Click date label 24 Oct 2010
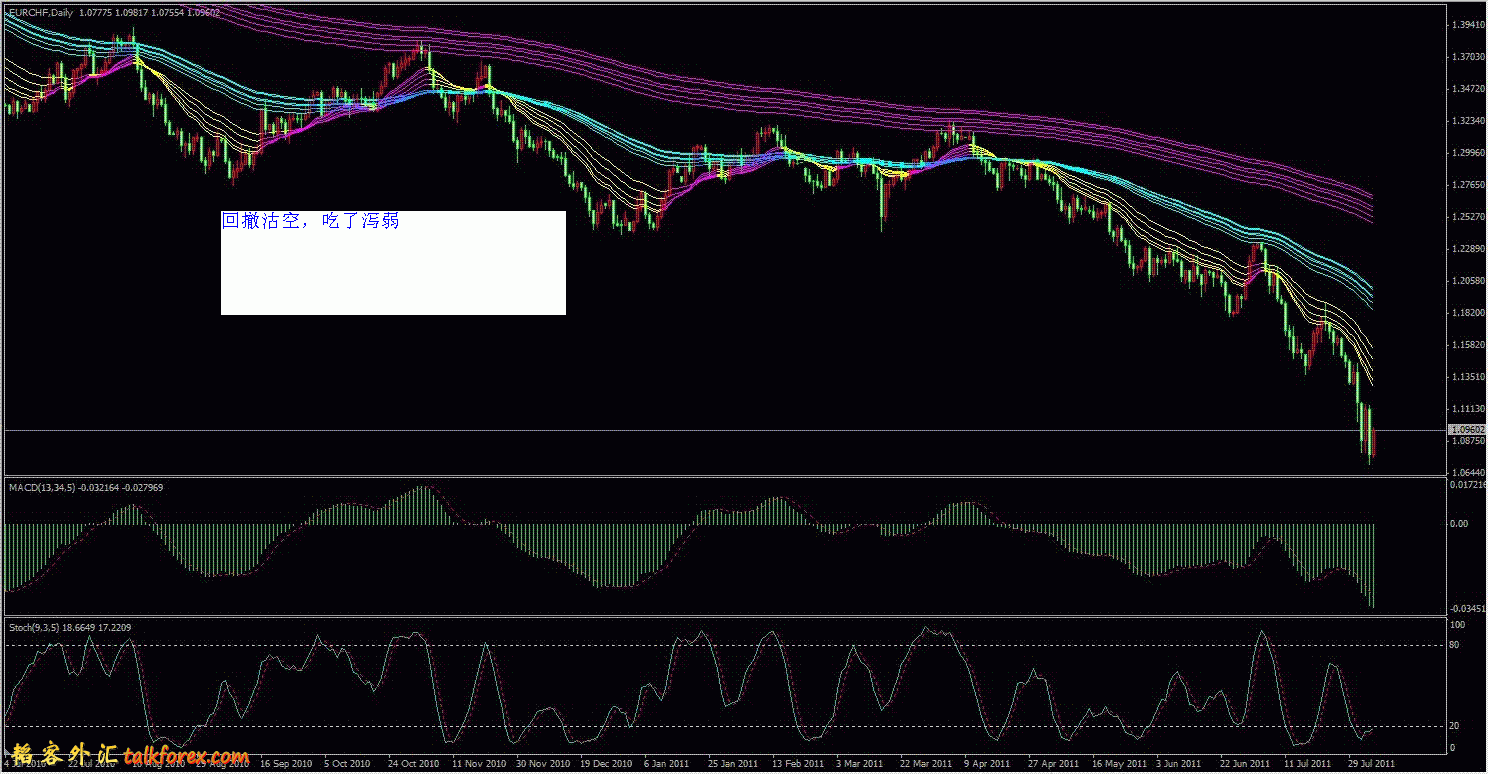The image size is (1488, 774). 414,763
